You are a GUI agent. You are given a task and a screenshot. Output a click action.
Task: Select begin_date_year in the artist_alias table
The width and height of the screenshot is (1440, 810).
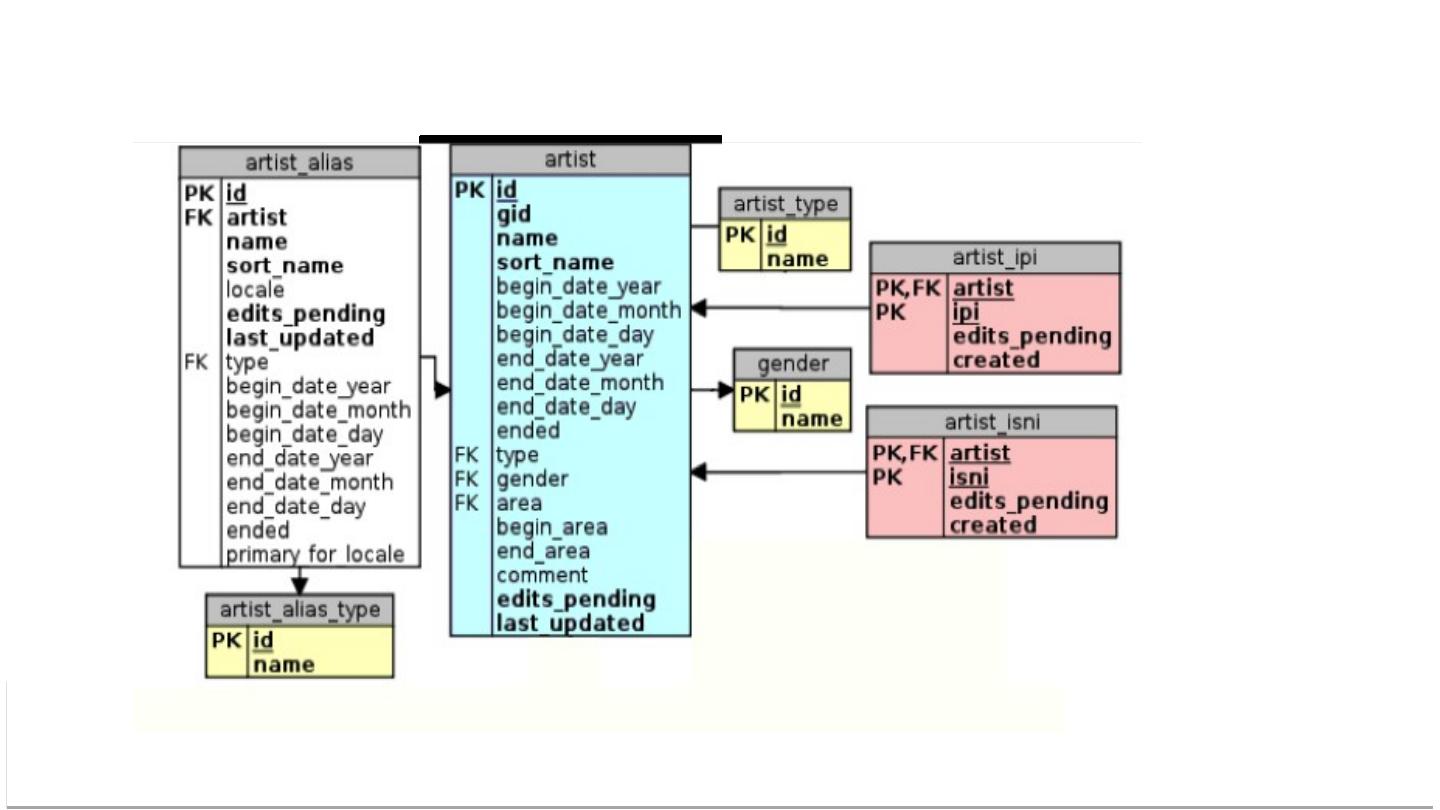(308, 386)
